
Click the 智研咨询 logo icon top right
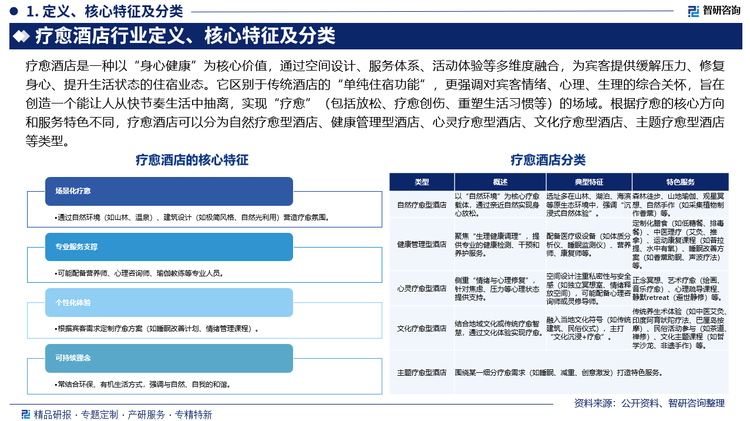coord(693,11)
